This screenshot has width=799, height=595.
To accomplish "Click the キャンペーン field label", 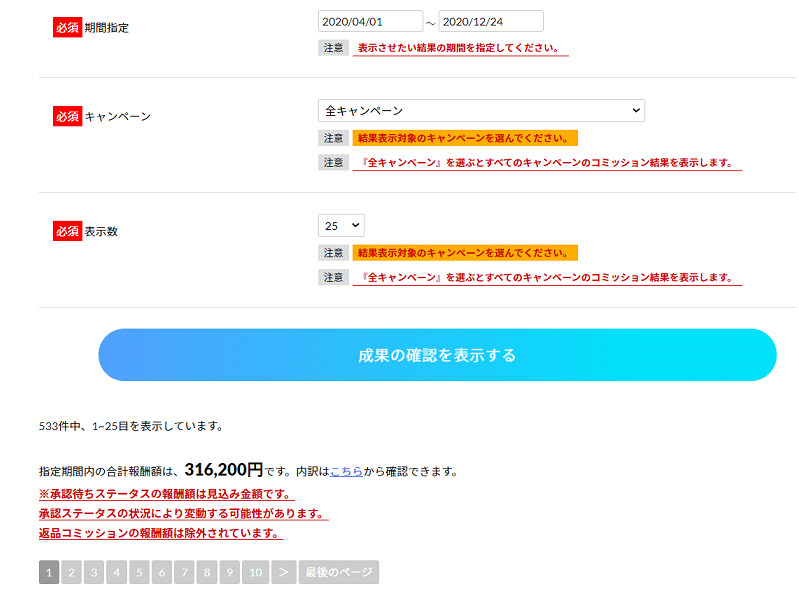I will pos(118,117).
